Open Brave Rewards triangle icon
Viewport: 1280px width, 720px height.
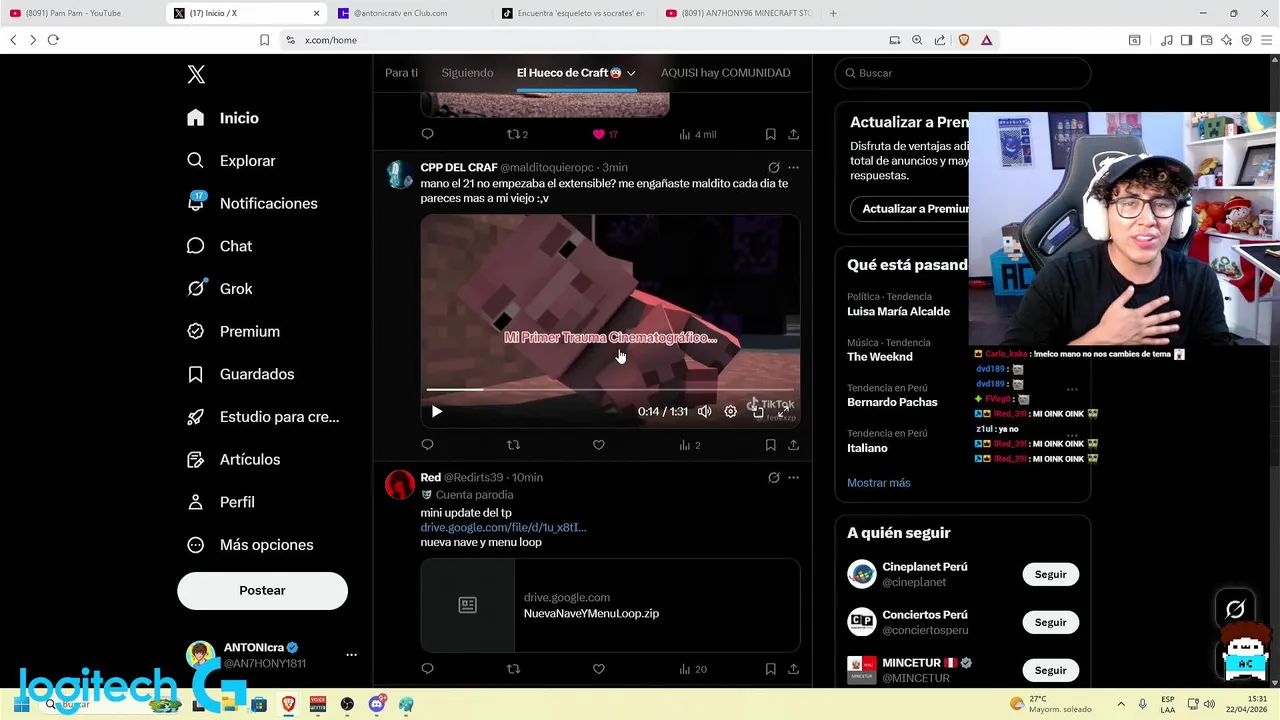point(986,40)
